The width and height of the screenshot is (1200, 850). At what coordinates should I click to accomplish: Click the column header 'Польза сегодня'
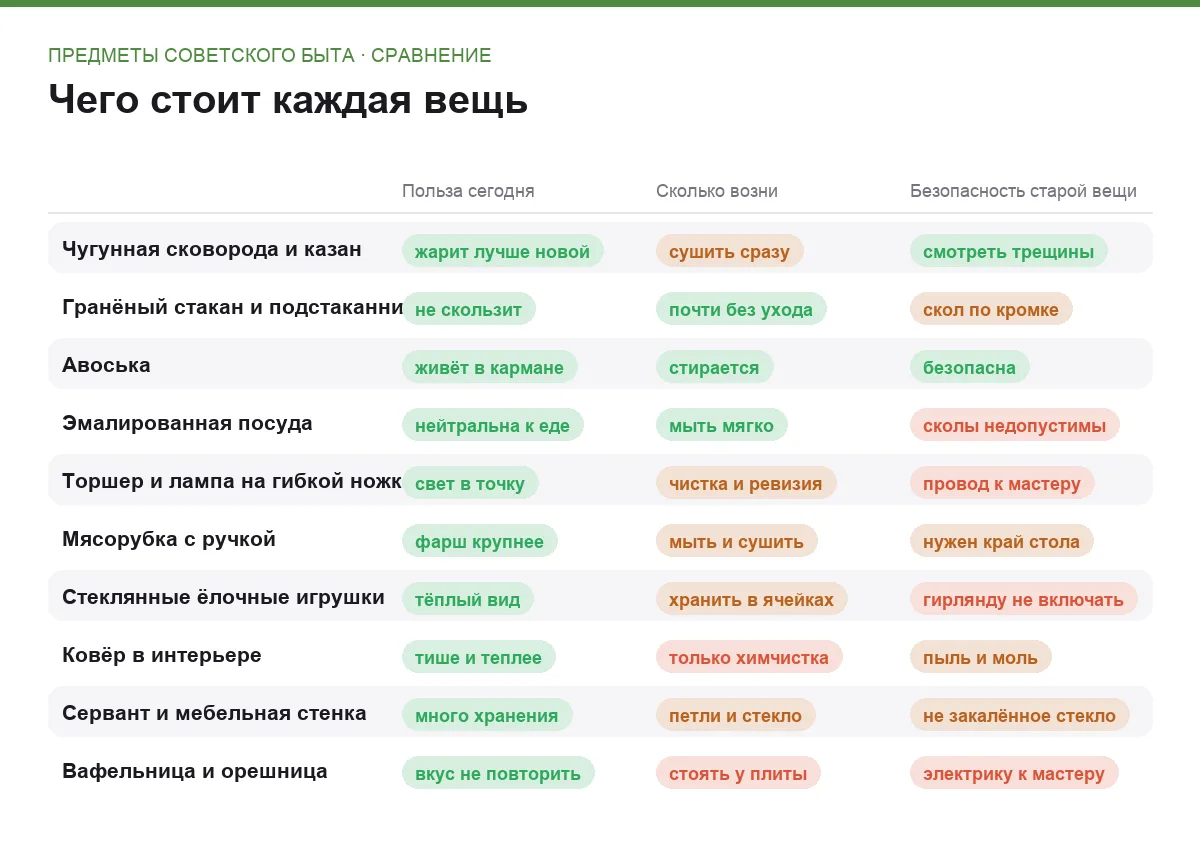click(x=468, y=191)
